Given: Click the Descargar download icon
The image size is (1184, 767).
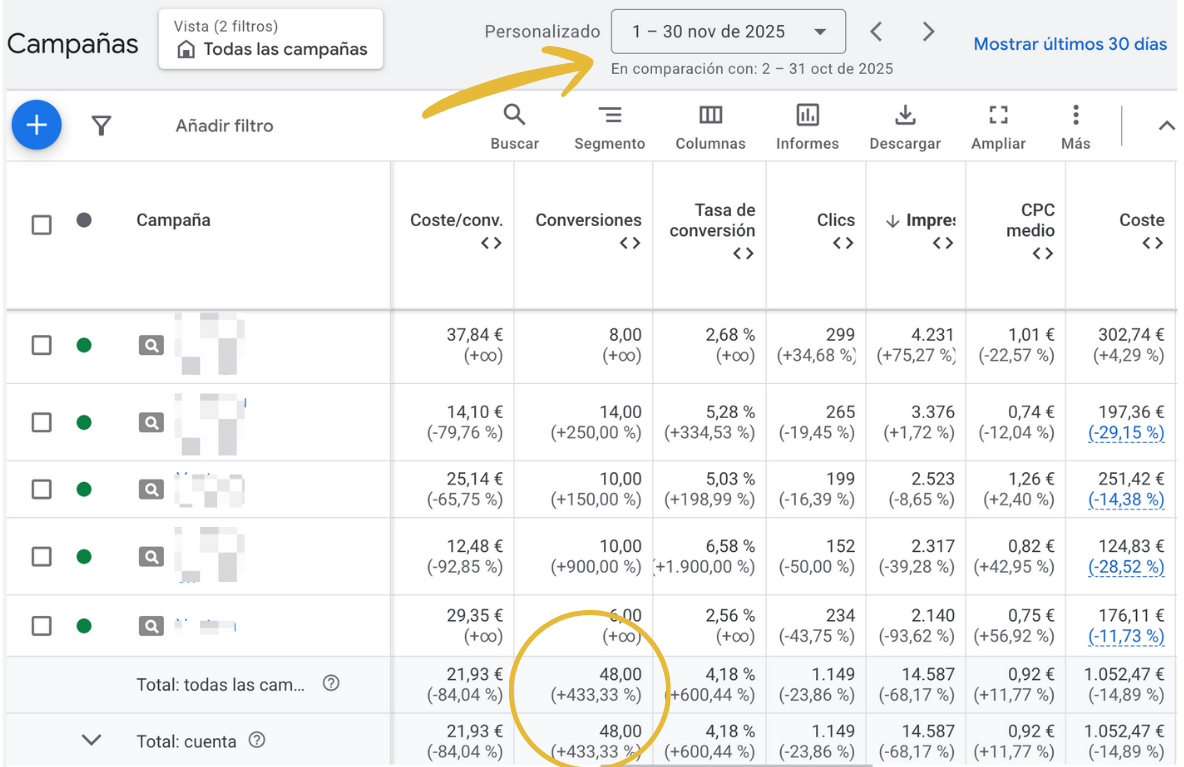Looking at the screenshot, I should 905,115.
